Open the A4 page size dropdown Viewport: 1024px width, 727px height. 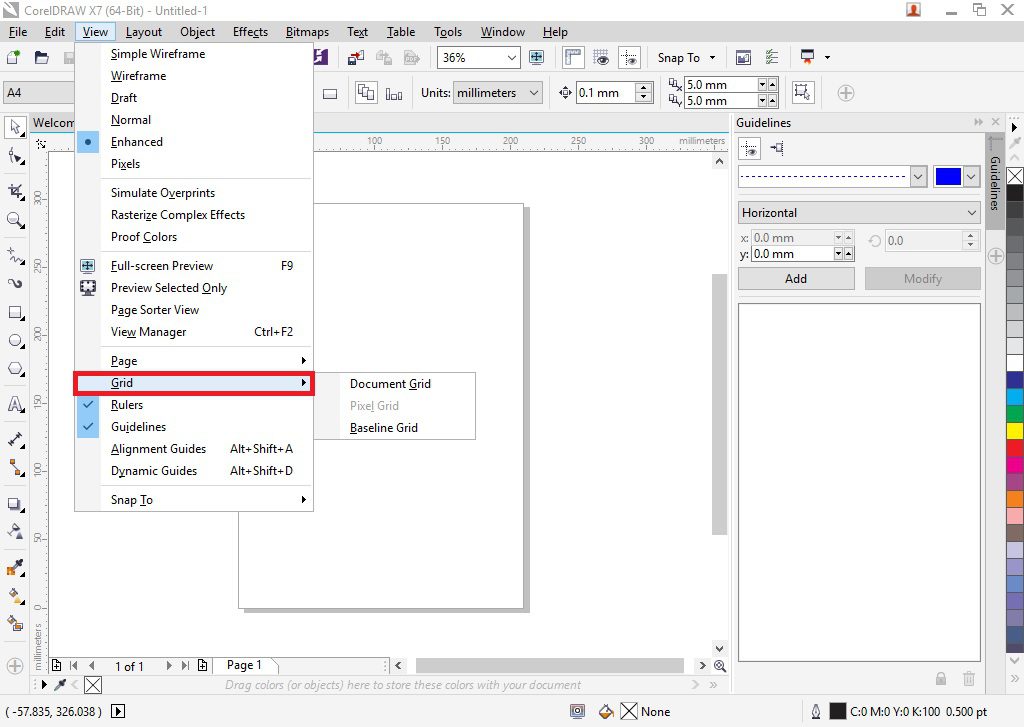(39, 93)
